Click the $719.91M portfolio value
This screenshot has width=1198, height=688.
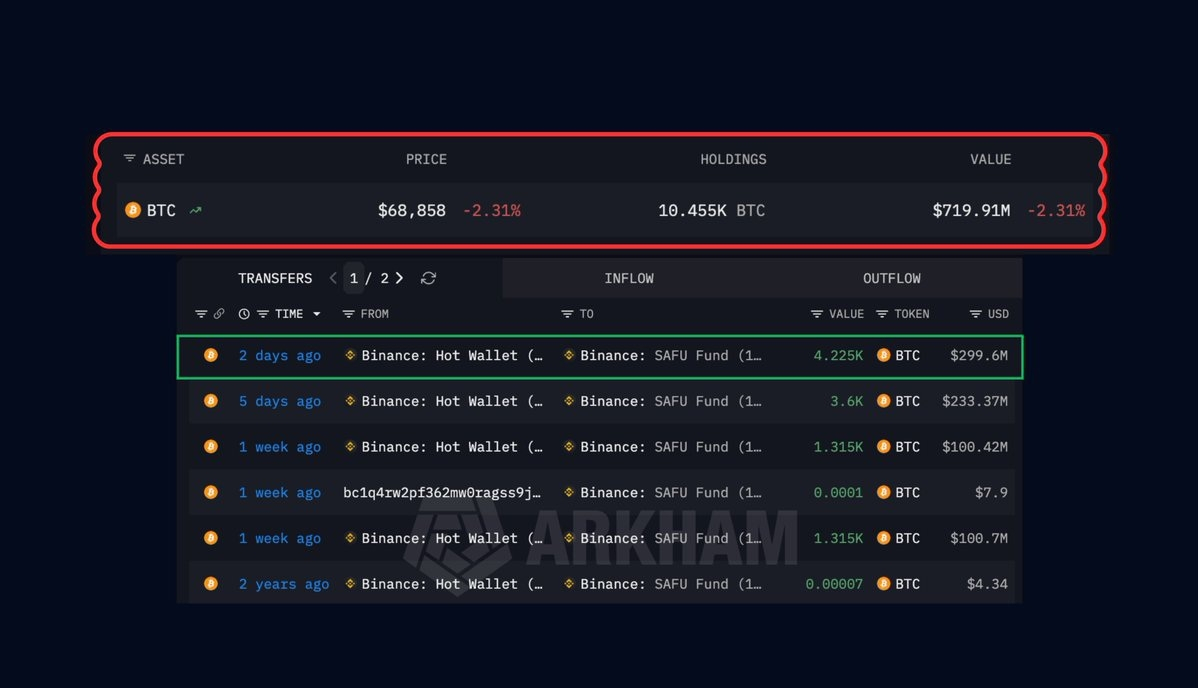[971, 210]
